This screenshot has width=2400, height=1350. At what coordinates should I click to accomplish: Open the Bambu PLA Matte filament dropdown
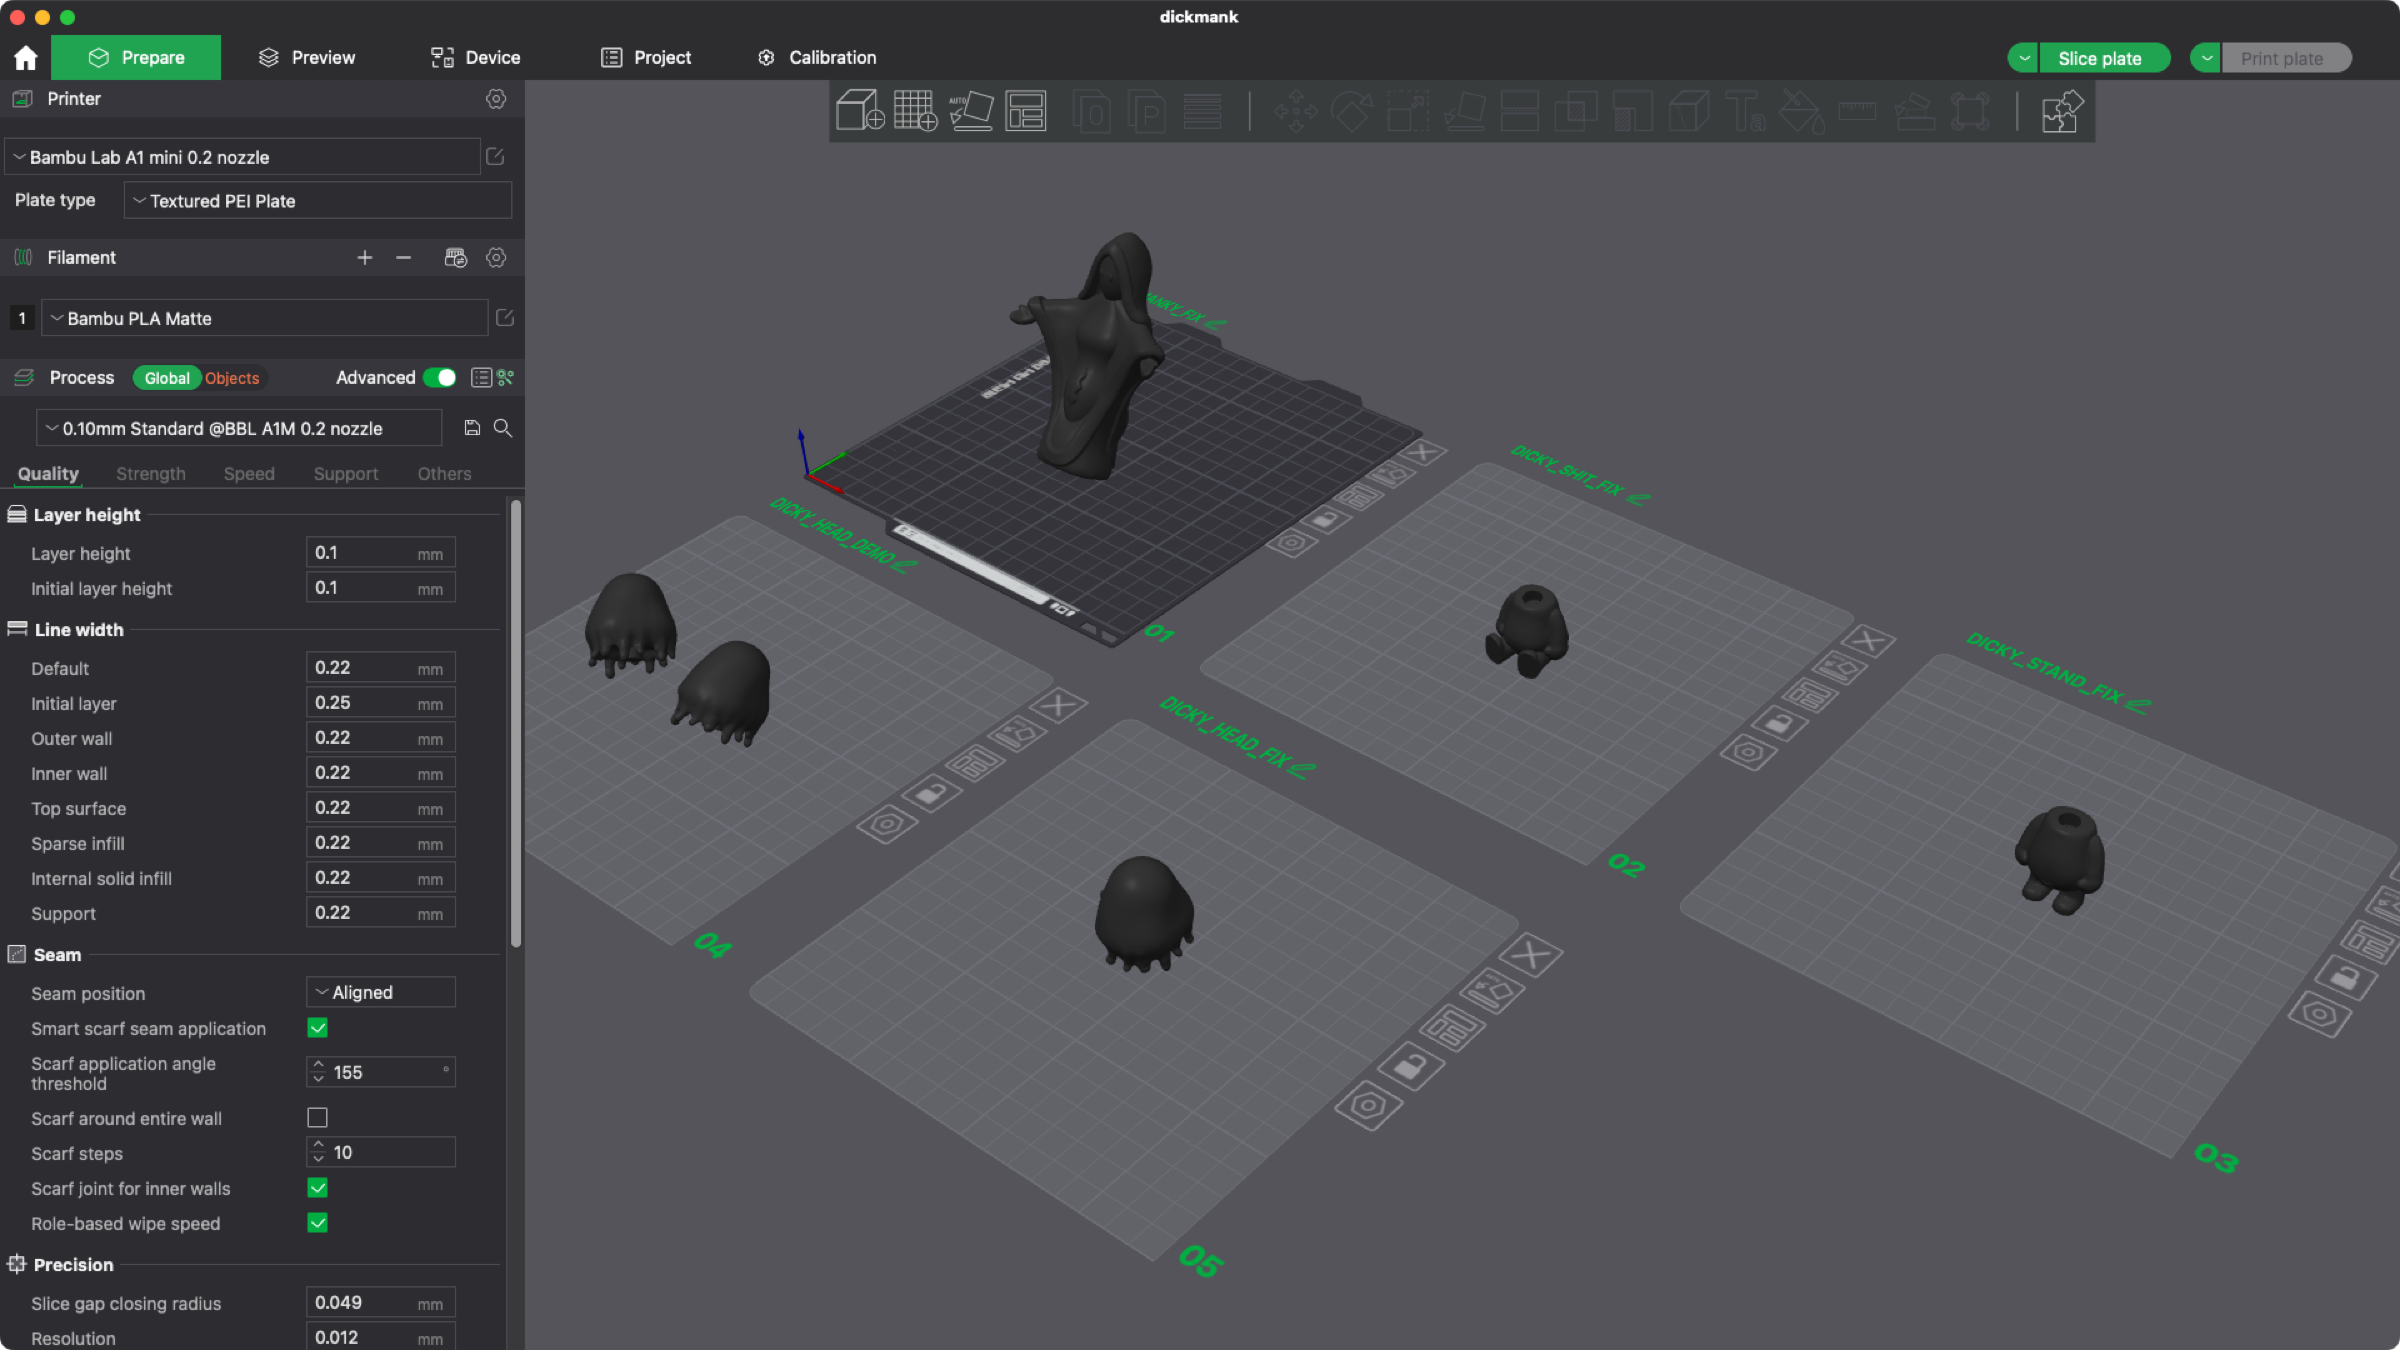265,318
